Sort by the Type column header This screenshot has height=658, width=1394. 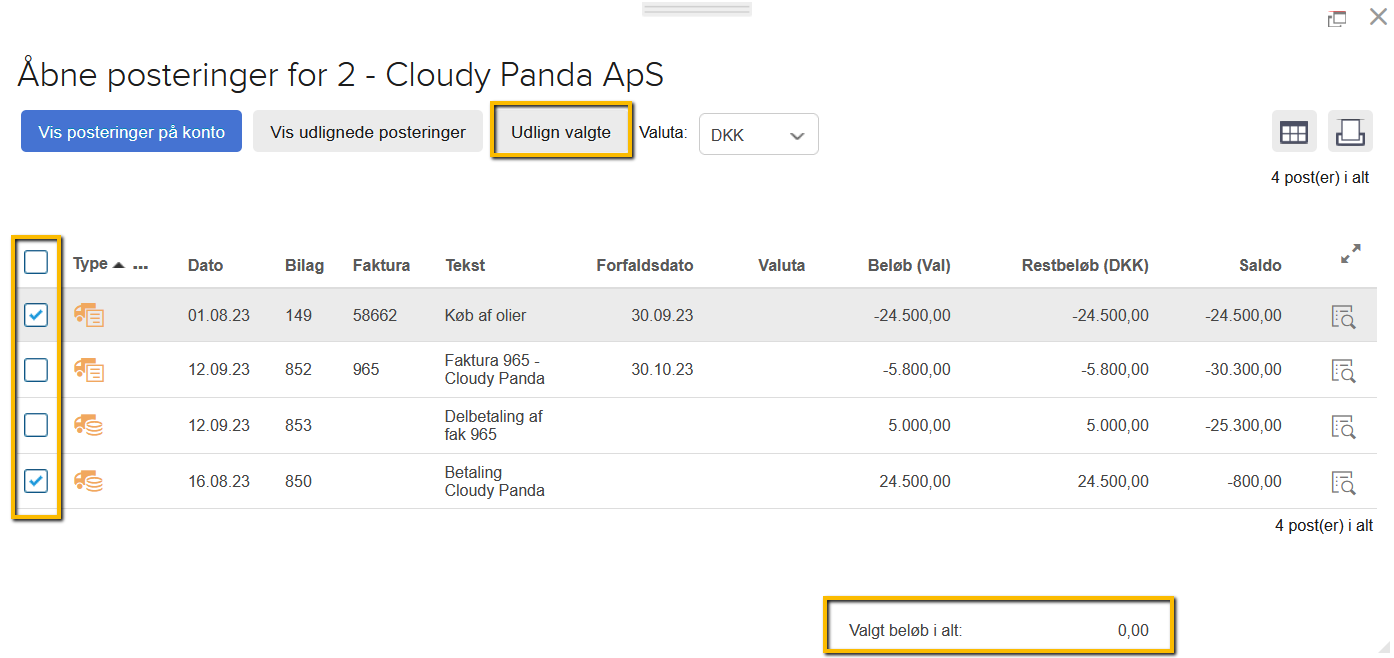pos(91,264)
